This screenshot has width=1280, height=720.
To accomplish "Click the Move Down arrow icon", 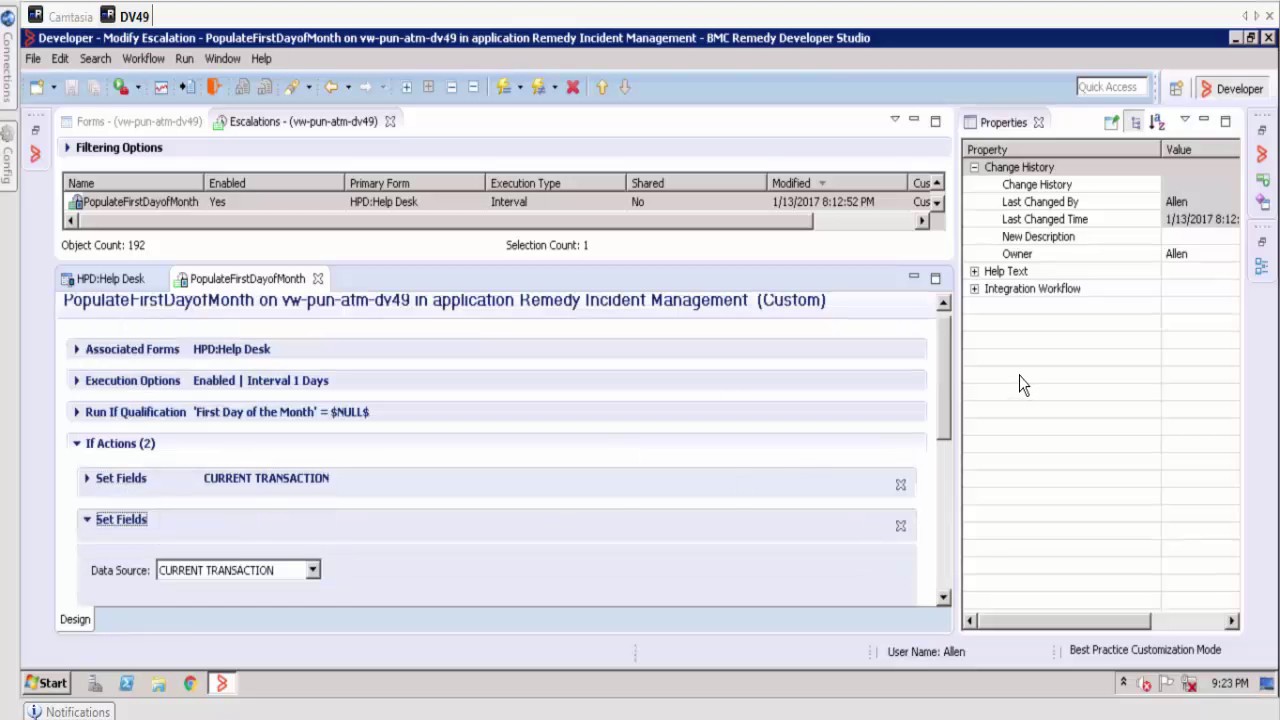I will click(625, 88).
